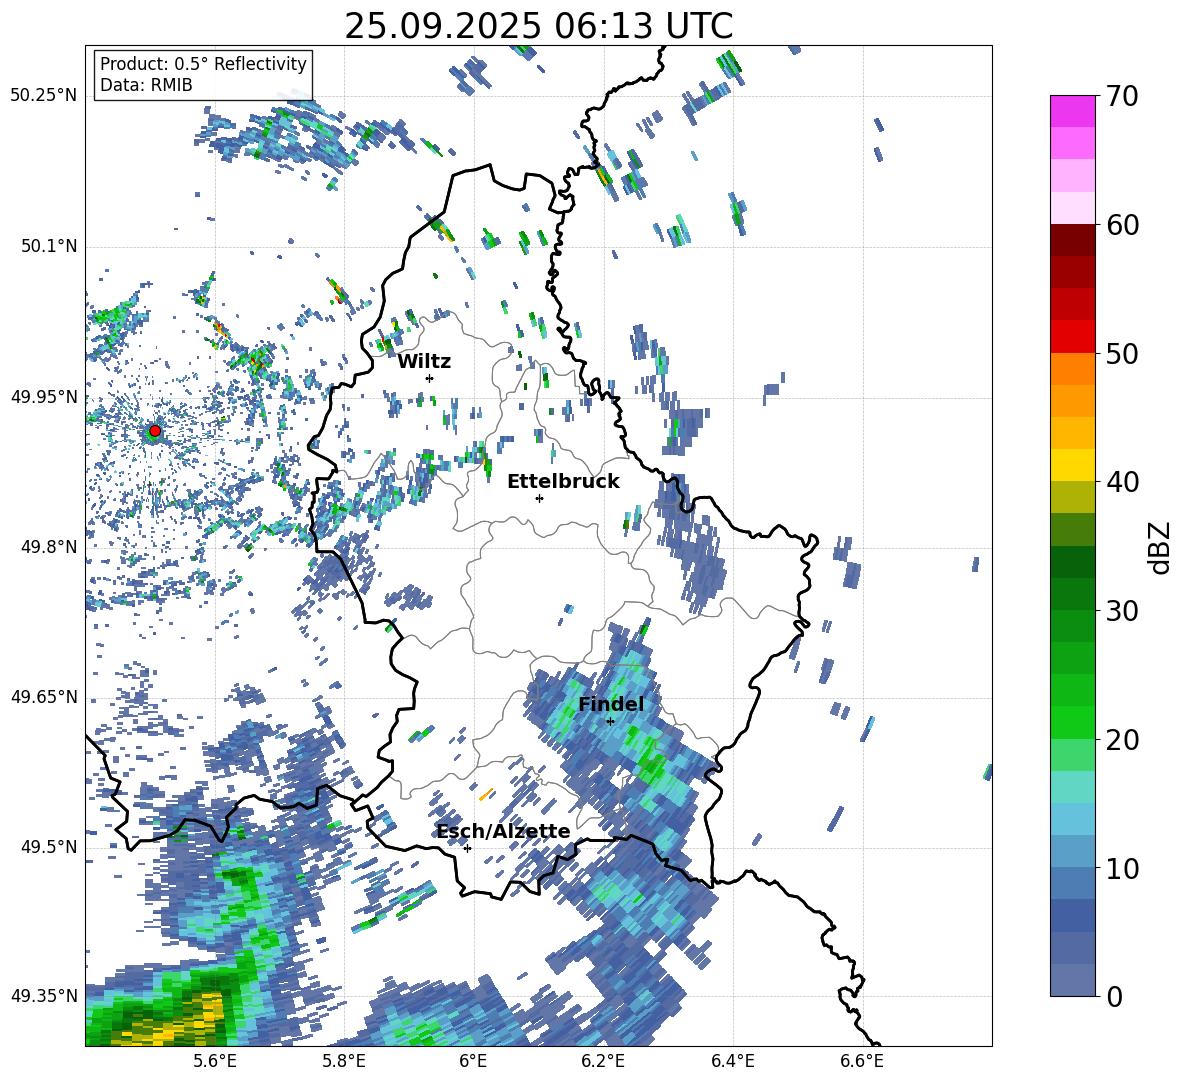Click the dark red colorbar segment below 60

tap(1072, 240)
